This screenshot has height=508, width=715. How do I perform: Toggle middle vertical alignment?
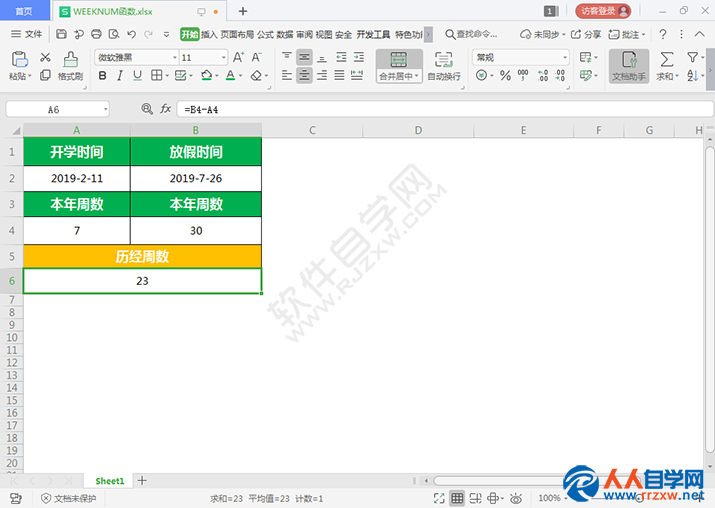click(x=304, y=57)
